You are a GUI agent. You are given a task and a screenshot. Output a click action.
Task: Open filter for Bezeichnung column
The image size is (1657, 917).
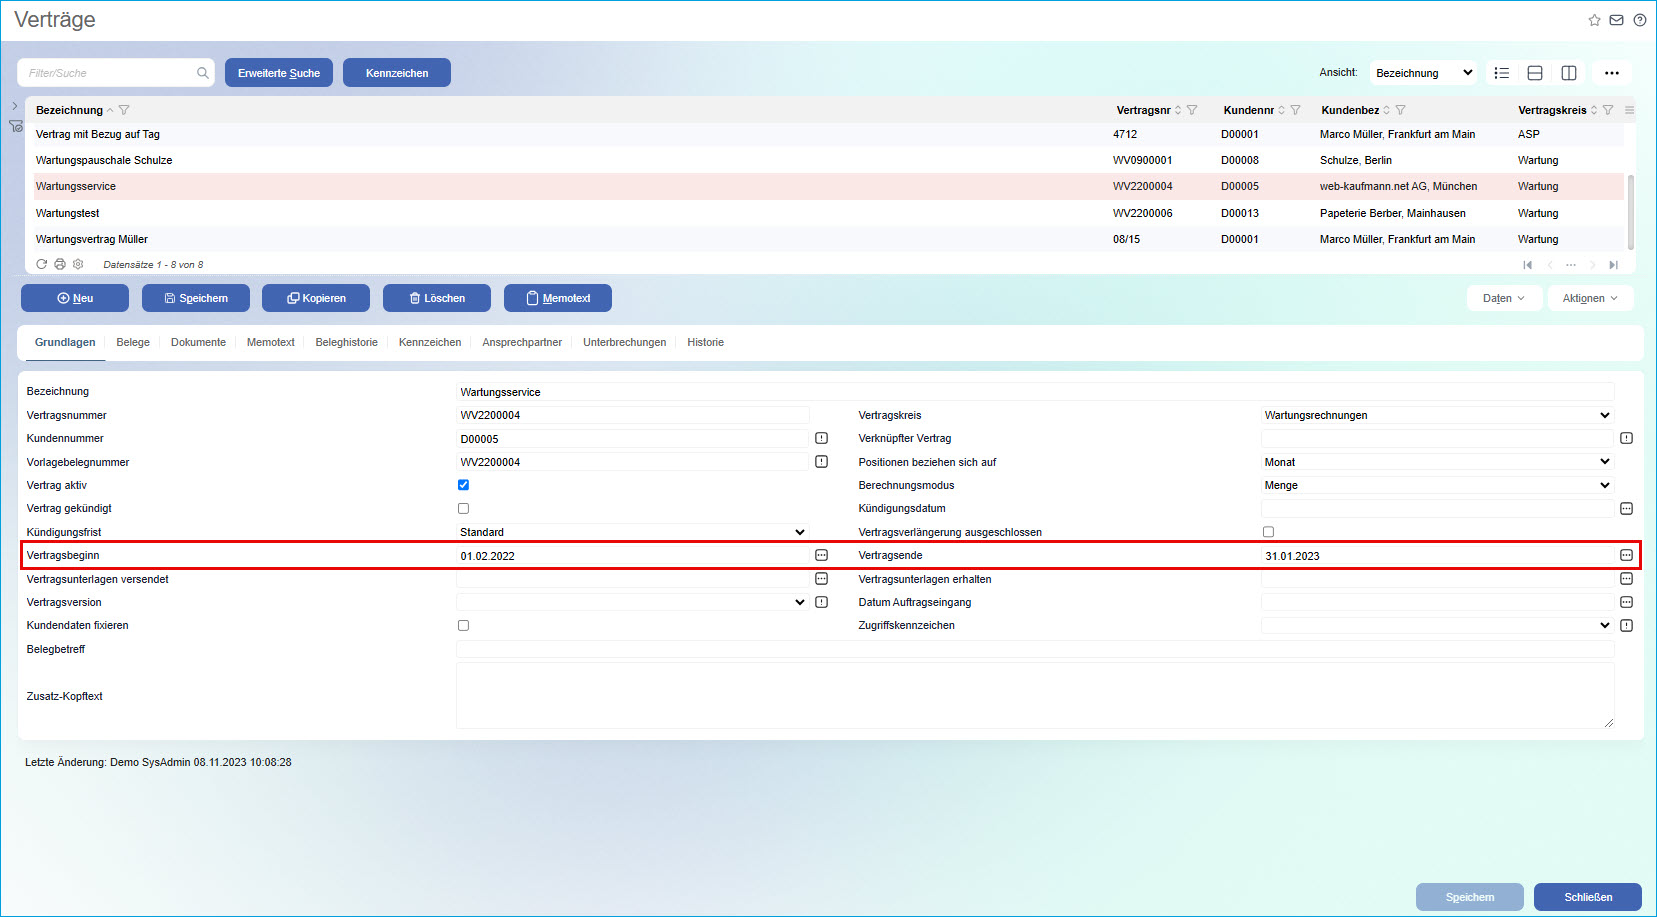[x=124, y=110]
